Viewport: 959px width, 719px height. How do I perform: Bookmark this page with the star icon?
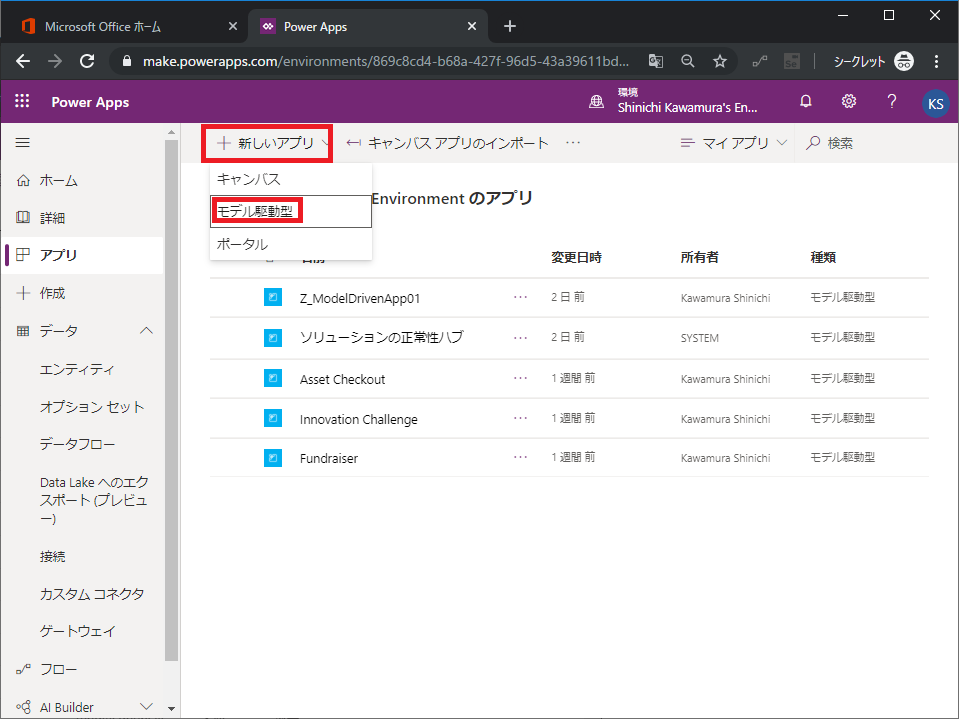tap(720, 61)
